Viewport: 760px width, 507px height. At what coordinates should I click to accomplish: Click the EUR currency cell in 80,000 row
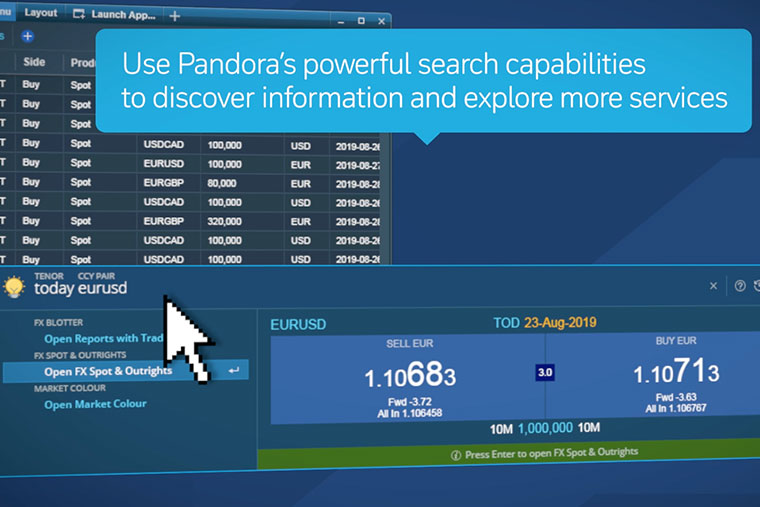click(x=301, y=184)
